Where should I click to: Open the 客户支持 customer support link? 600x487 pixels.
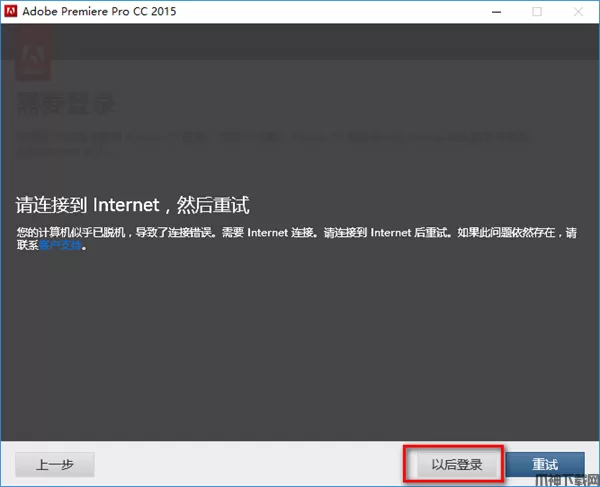click(61, 245)
